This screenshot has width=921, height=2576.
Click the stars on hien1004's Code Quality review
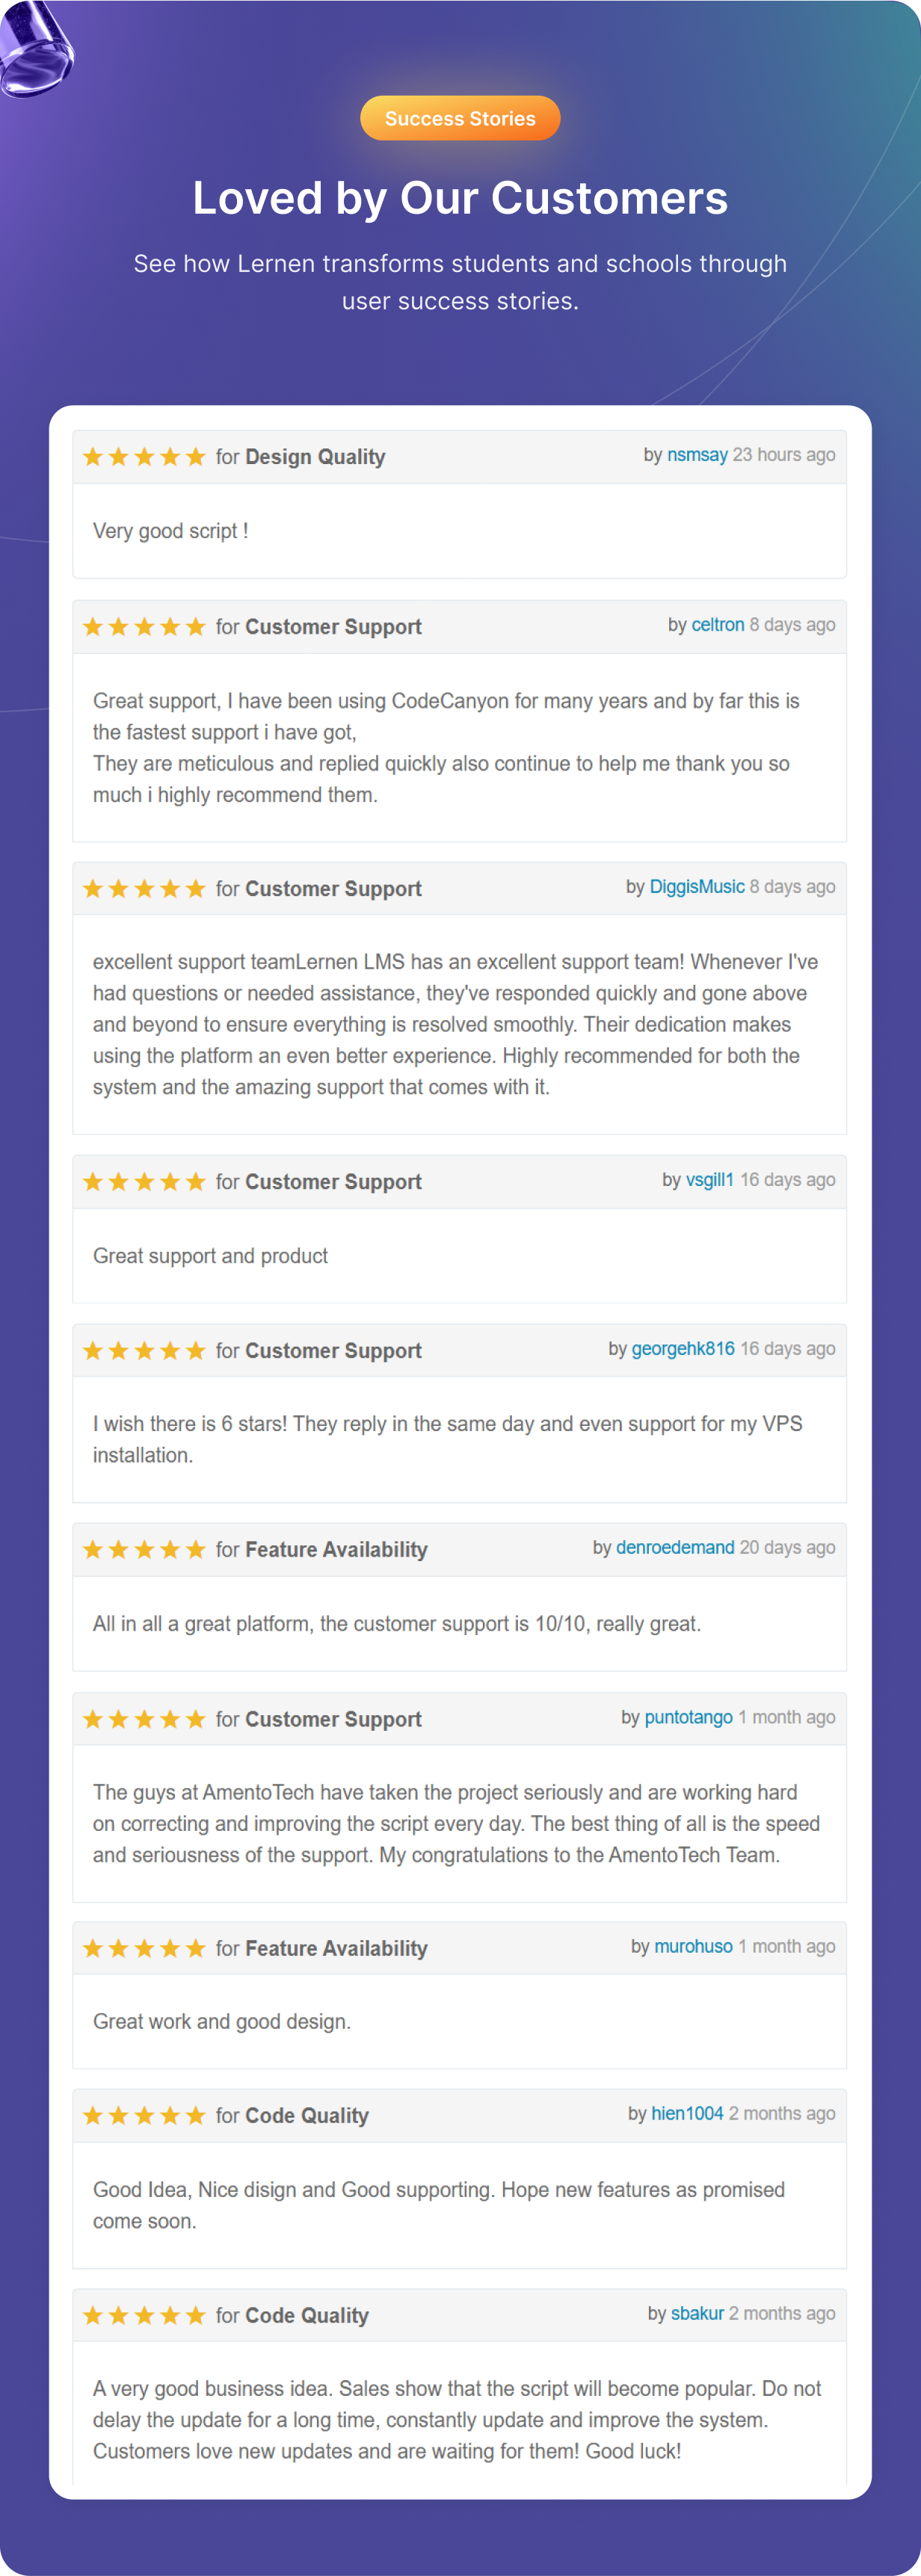[144, 2115]
